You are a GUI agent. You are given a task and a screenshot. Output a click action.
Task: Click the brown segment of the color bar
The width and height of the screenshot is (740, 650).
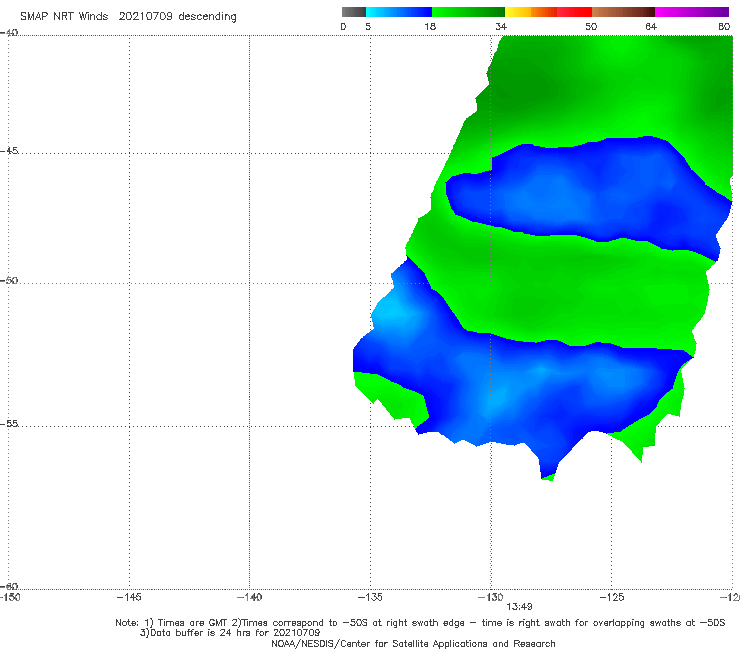(623, 12)
